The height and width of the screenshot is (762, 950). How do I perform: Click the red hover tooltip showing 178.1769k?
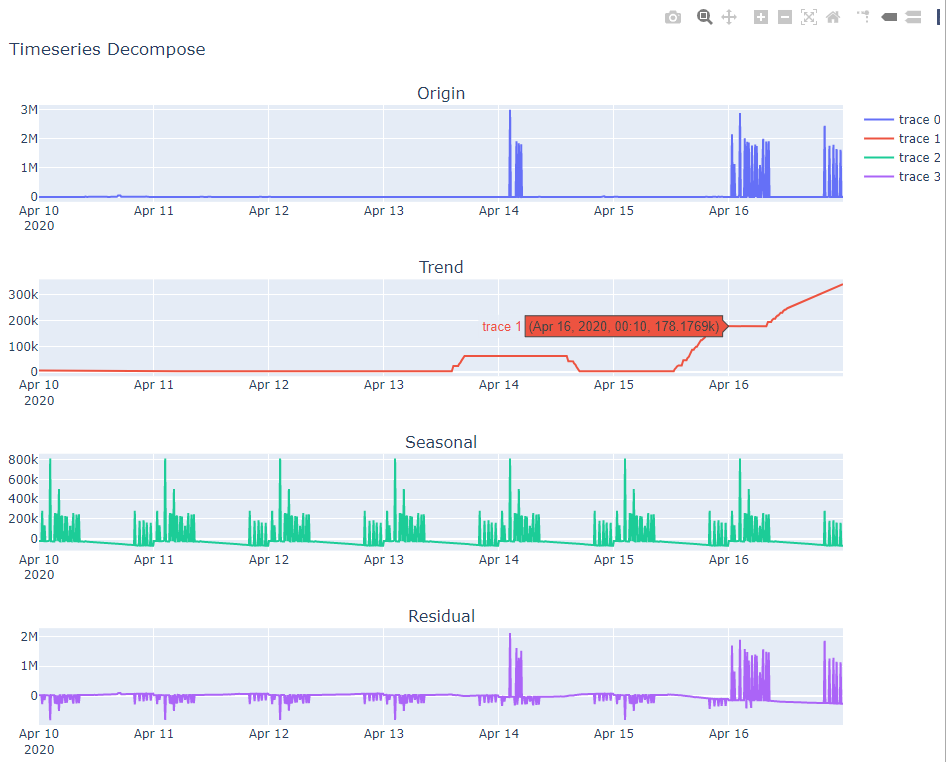pos(624,326)
